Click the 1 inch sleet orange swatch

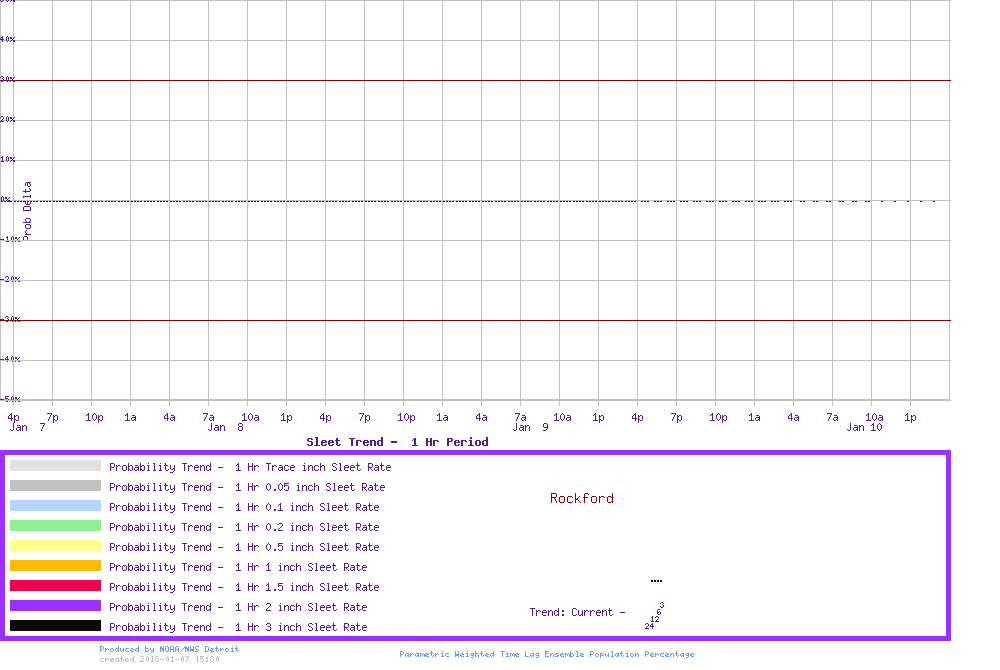pyautogui.click(x=55, y=566)
